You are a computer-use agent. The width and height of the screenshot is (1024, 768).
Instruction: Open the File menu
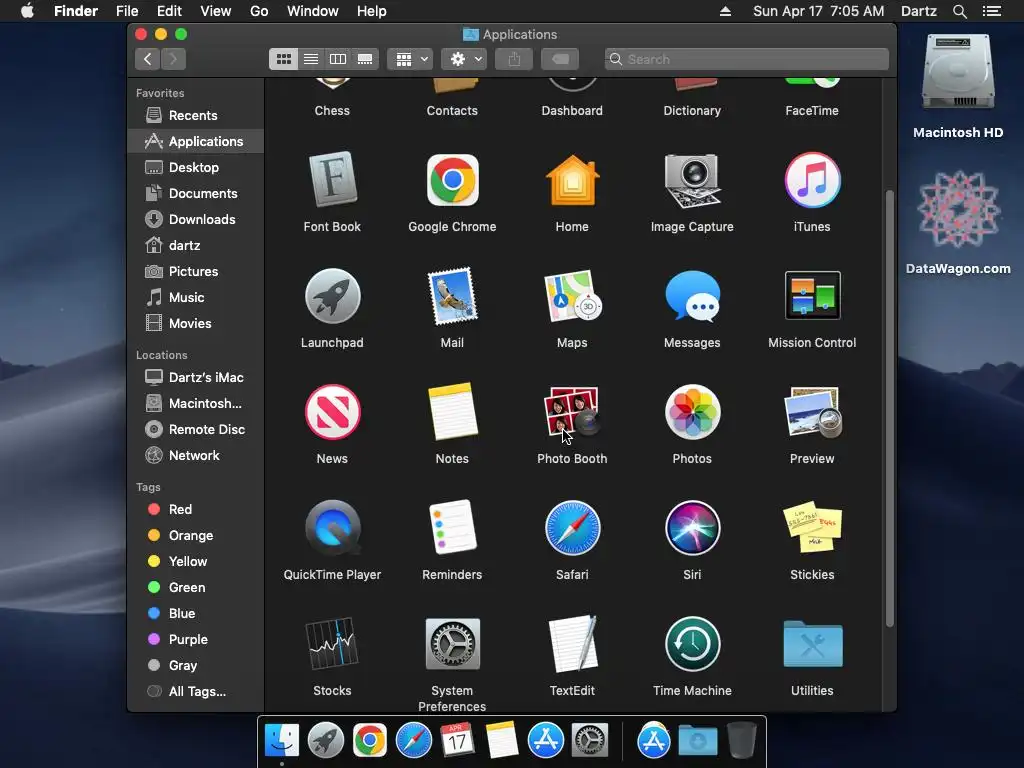click(127, 11)
